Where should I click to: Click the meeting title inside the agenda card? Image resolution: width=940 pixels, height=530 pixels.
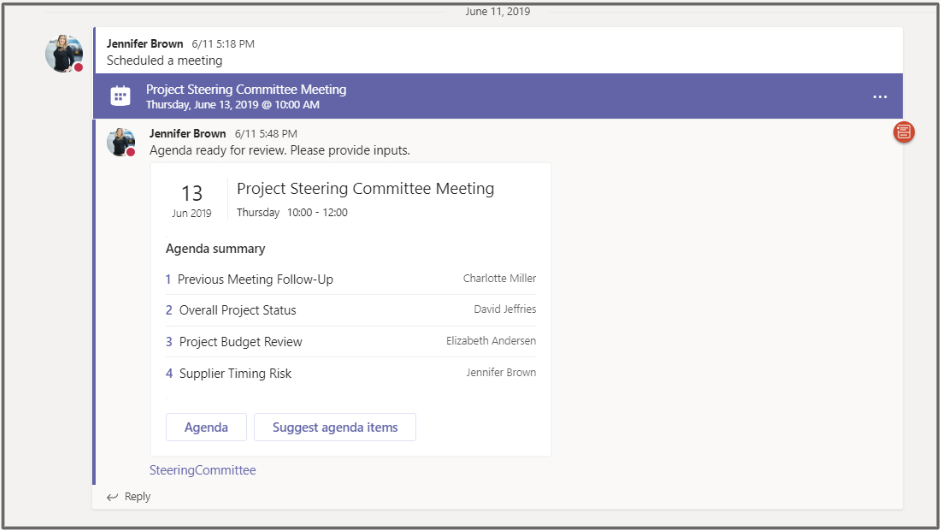tap(365, 188)
